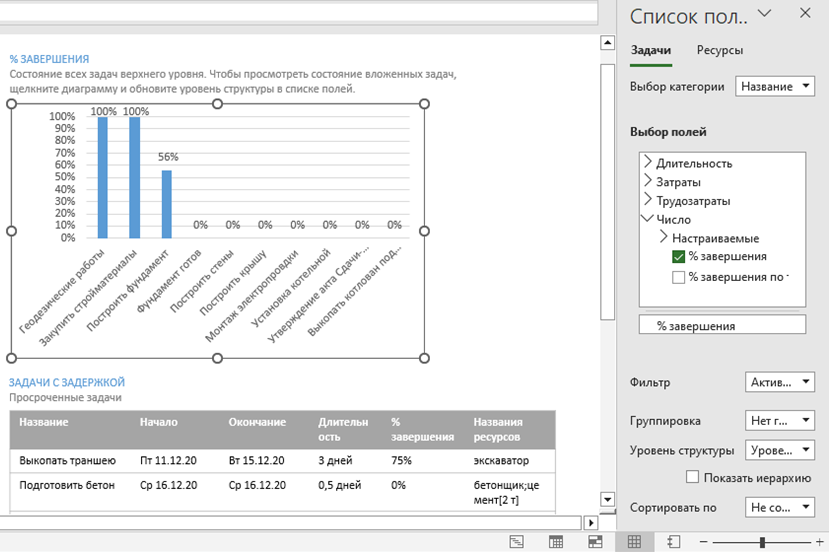Image resolution: width=829 pixels, height=552 pixels.
Task: Click the Построить фундамент axis label
Action: 128,291
